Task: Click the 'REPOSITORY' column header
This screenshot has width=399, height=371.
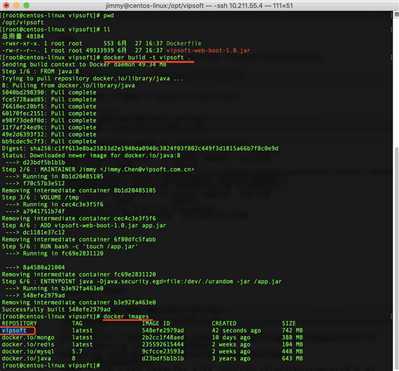Action: [19, 323]
